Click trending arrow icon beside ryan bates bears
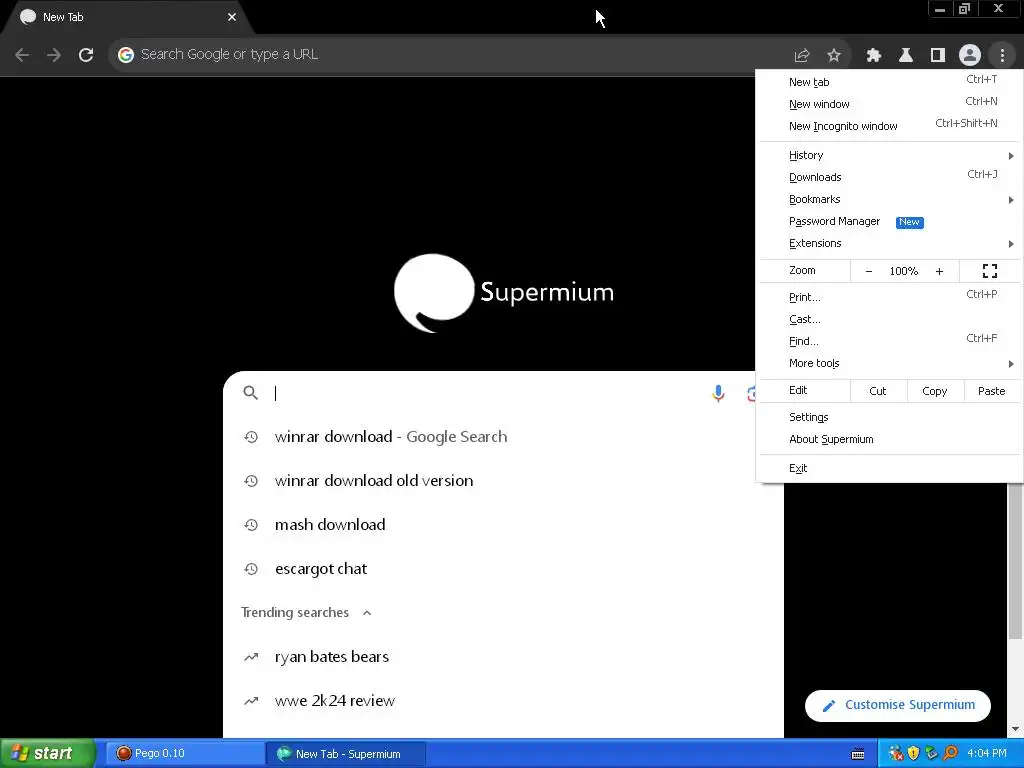Image resolution: width=1024 pixels, height=768 pixels. click(251, 657)
